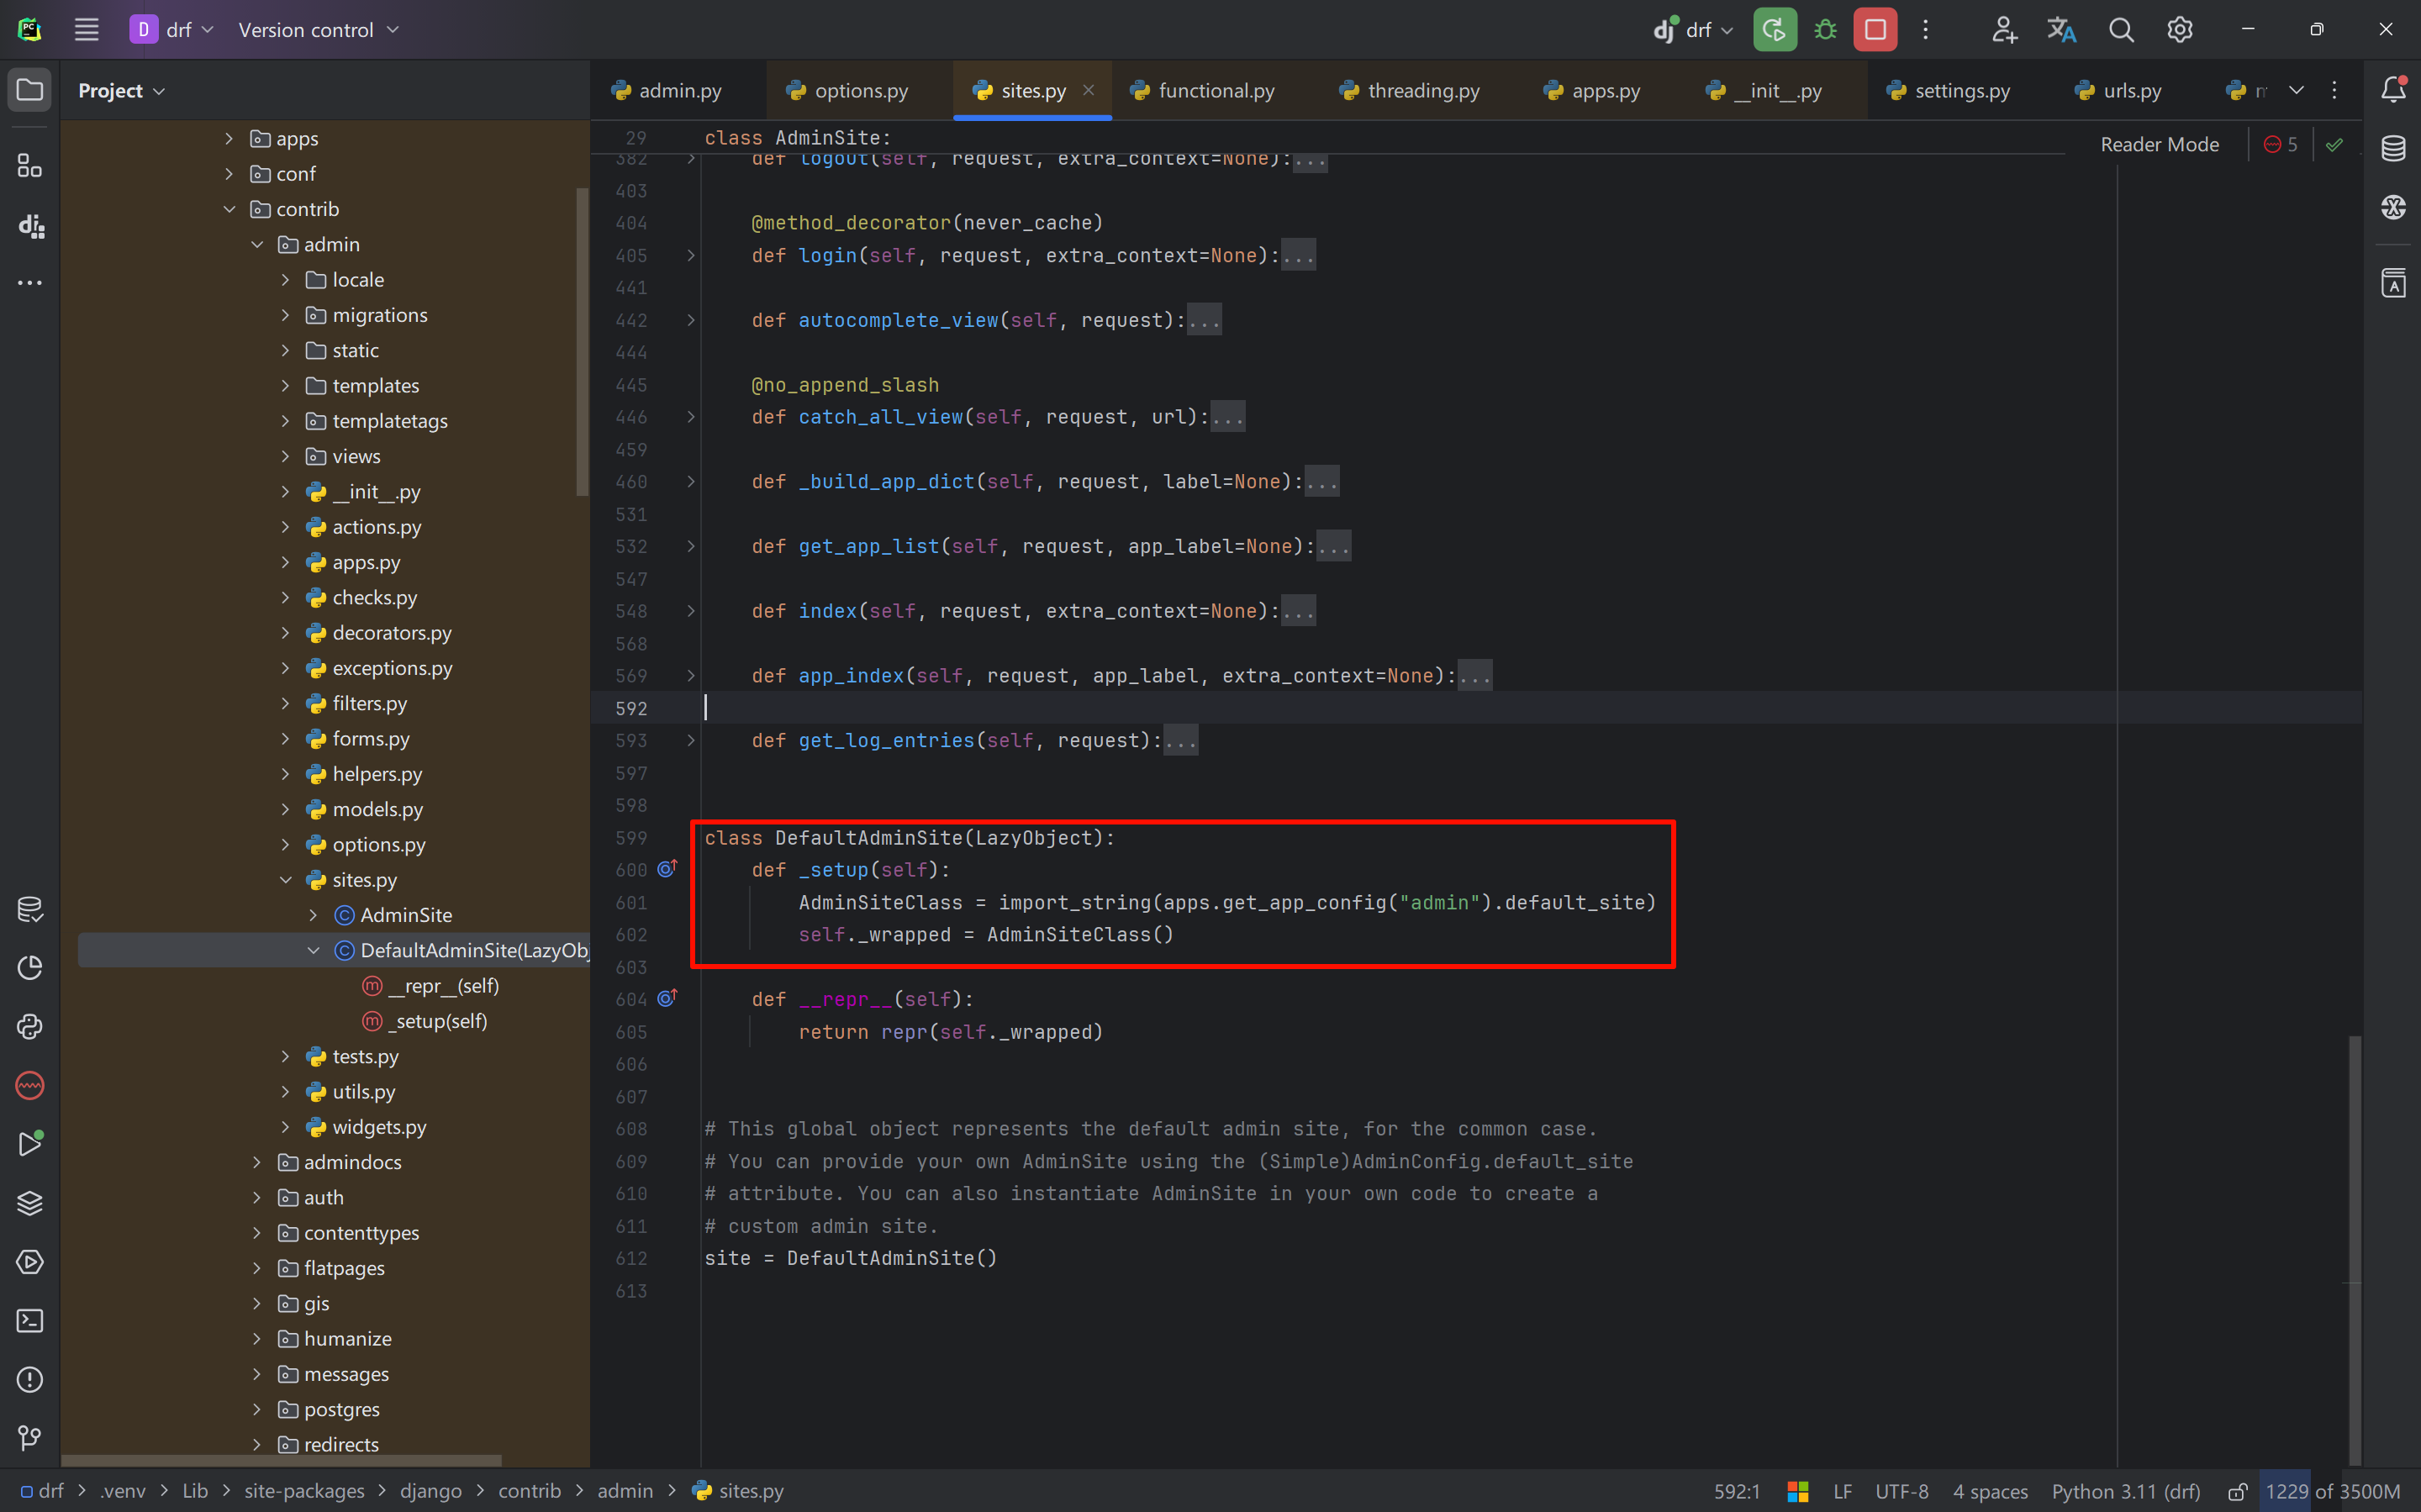Open the Version control dropdown
The image size is (2421, 1512).
click(x=318, y=30)
